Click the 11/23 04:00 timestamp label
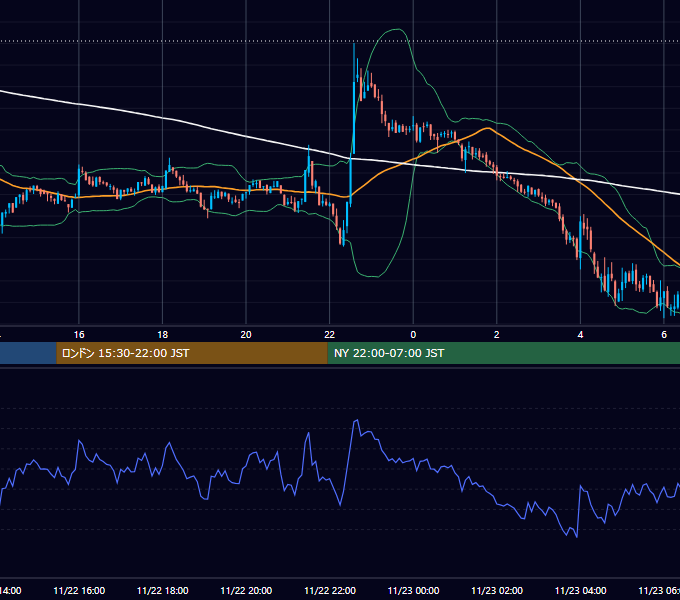 (580, 591)
